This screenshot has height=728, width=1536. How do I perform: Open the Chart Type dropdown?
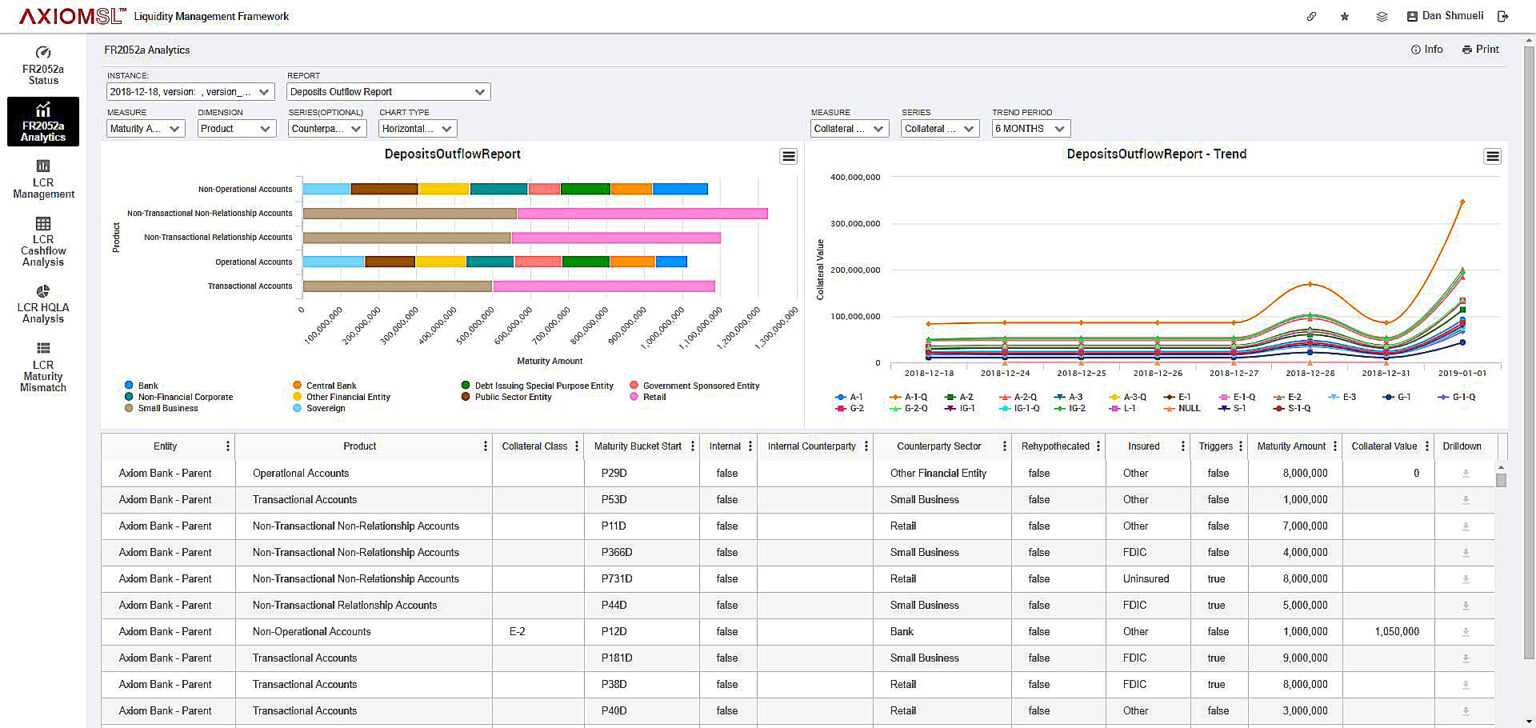418,129
